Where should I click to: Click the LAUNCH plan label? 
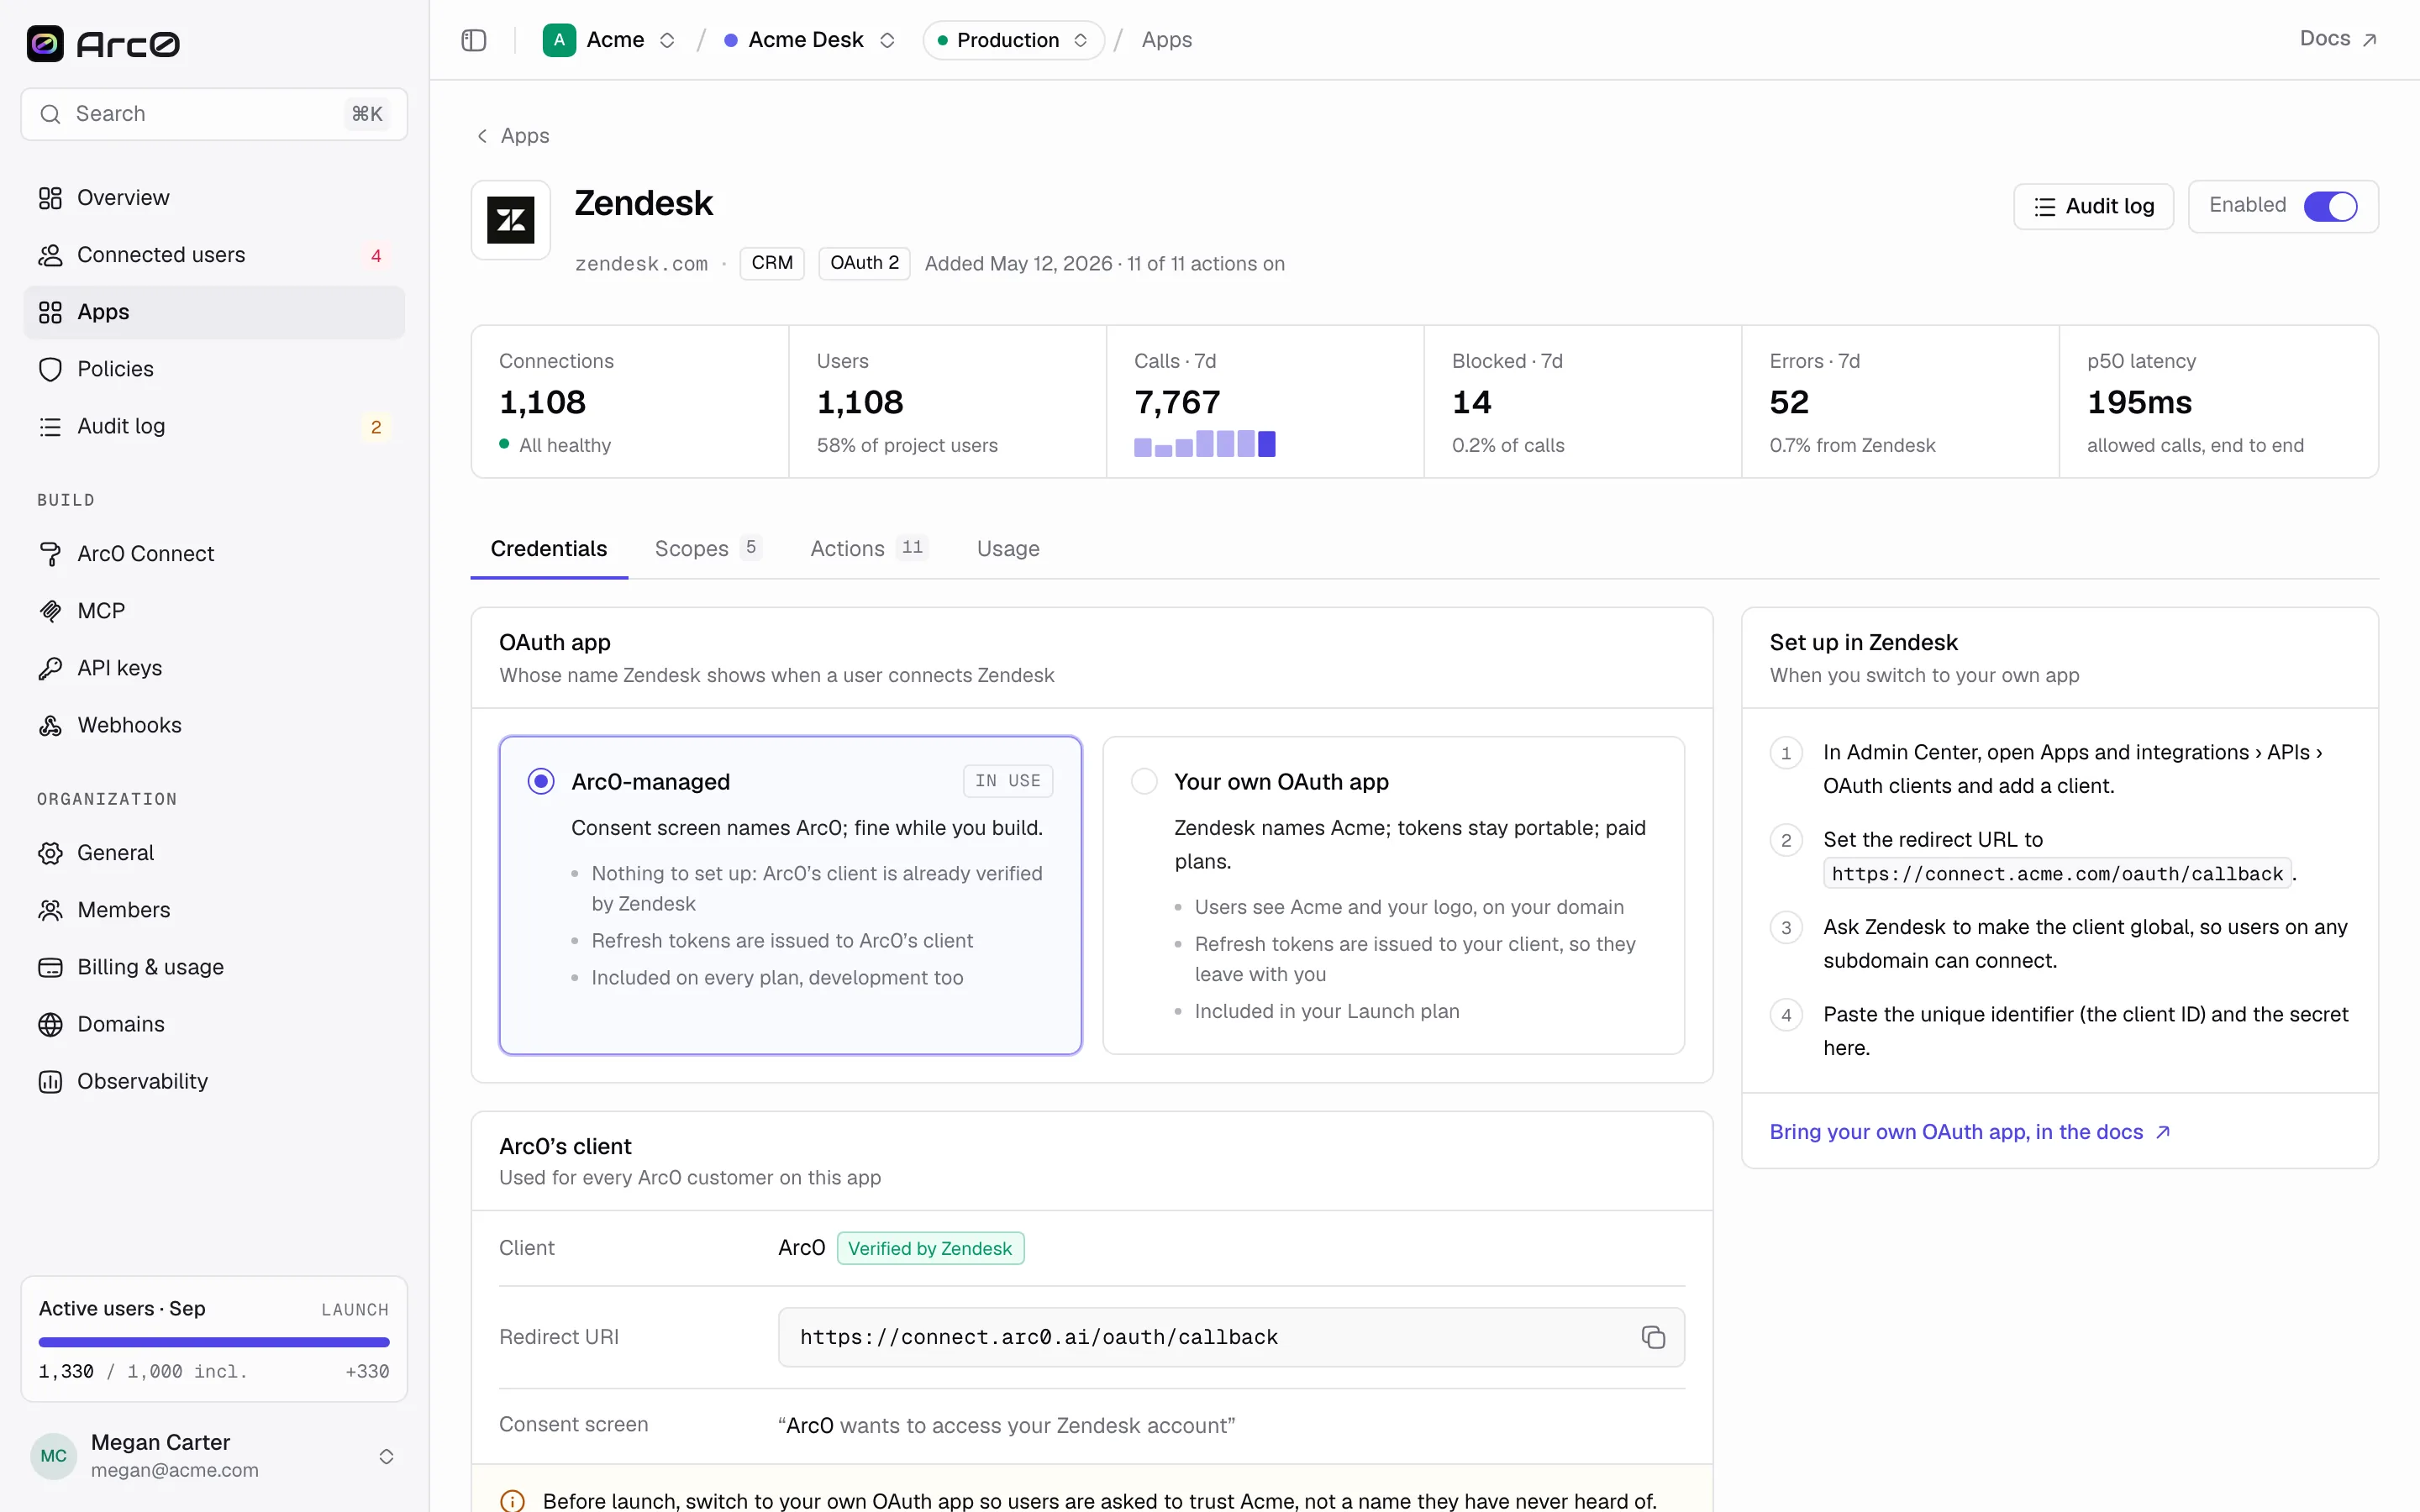pyautogui.click(x=355, y=1310)
